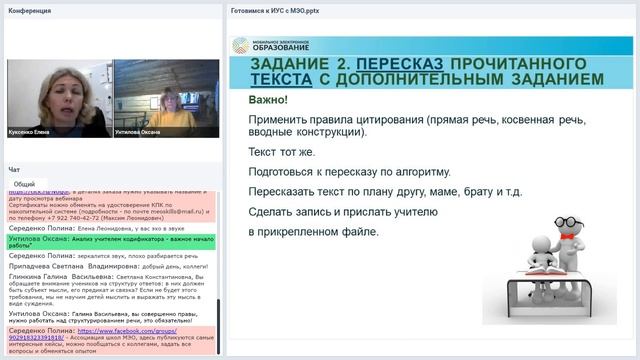Image resolution: width=640 pixels, height=360 pixels.
Task: Click the Чат panel header
Action: (113, 169)
